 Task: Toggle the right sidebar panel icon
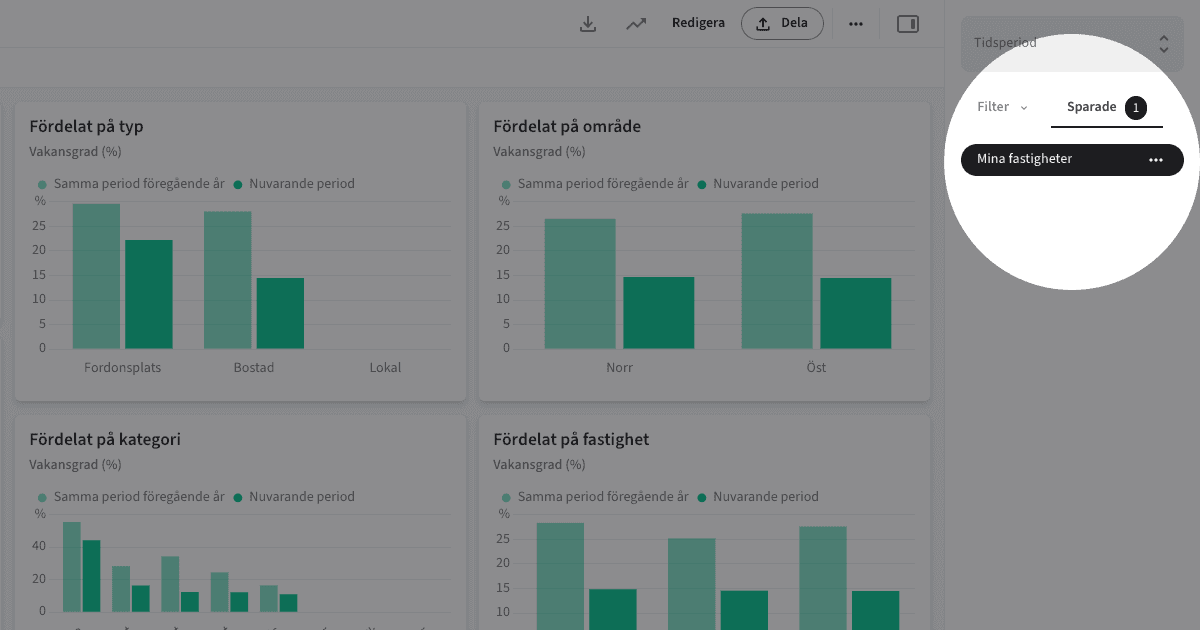pos(907,23)
